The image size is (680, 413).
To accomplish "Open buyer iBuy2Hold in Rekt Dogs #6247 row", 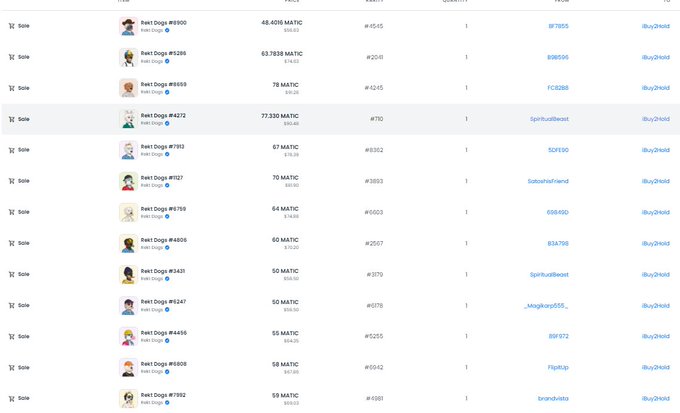I will 655,306.
